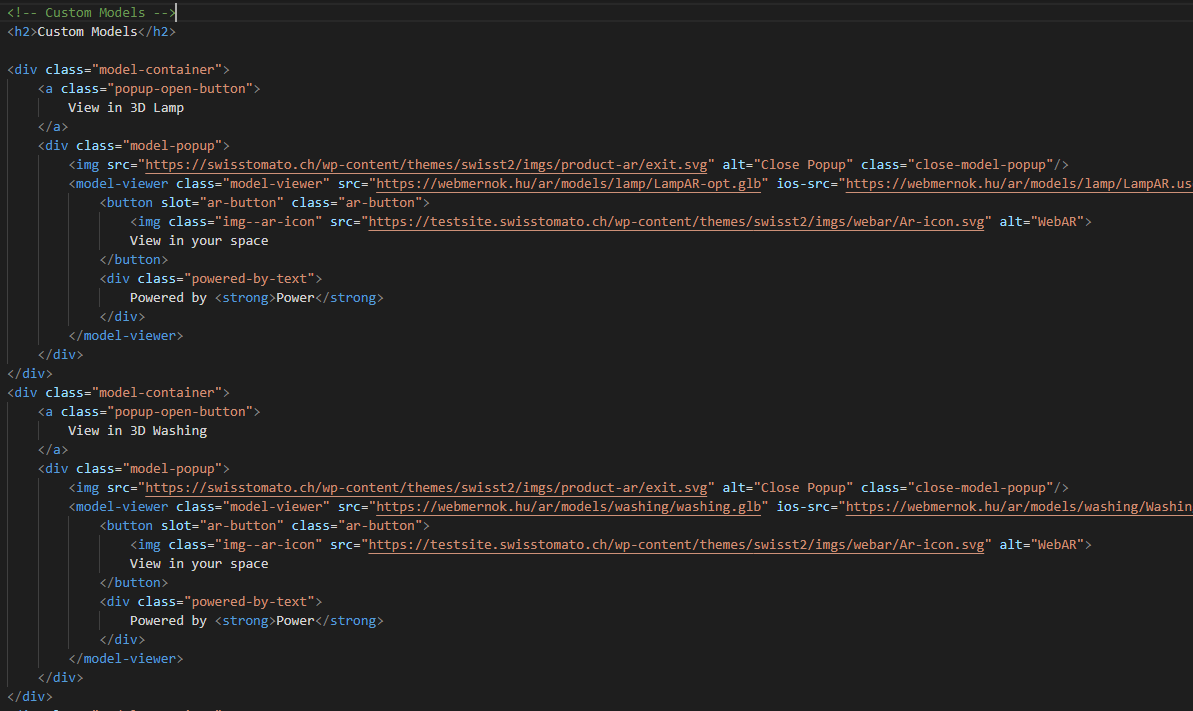Click the first 'Powered by' strong Power text
This screenshot has height=711, width=1193.
point(295,298)
